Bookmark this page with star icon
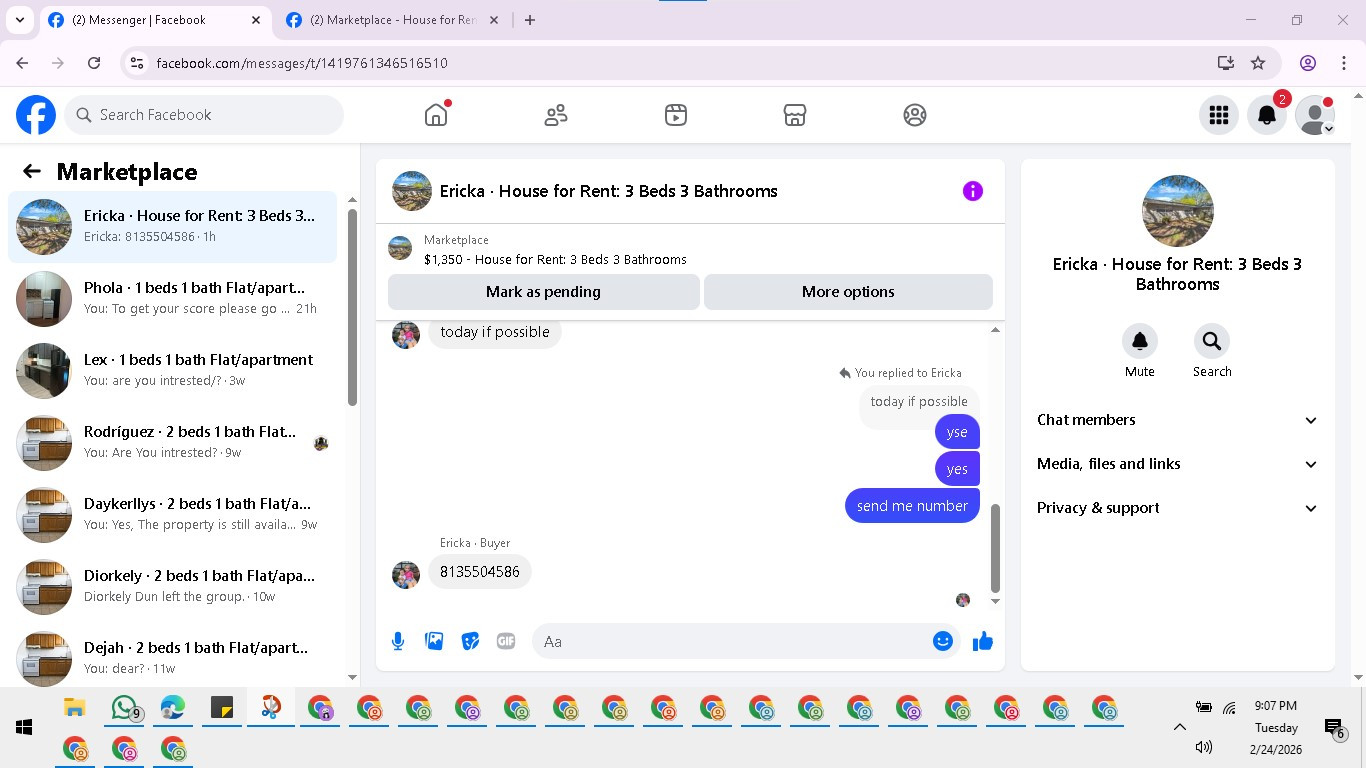This screenshot has width=1366, height=768. [x=1258, y=63]
